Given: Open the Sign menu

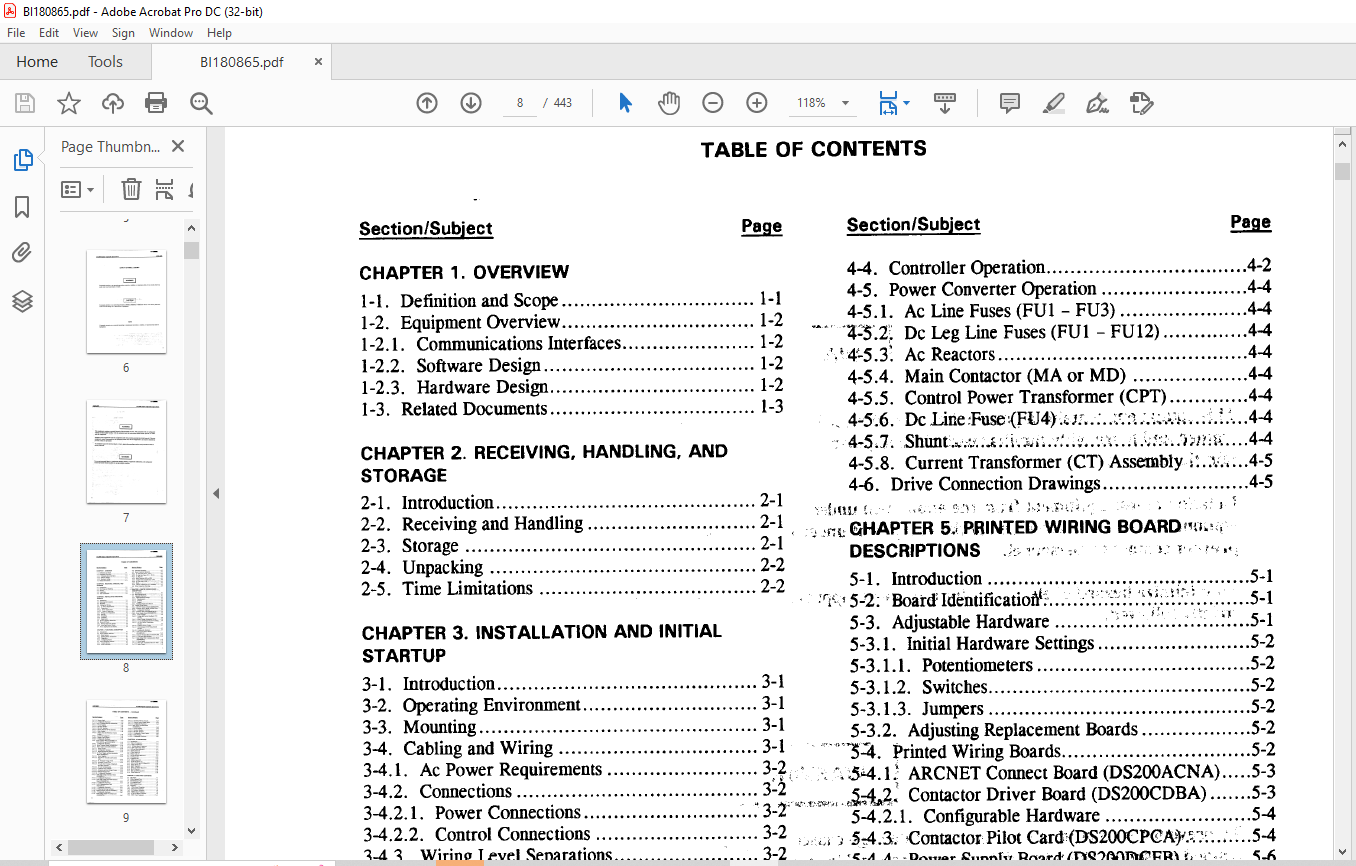Looking at the screenshot, I should pyautogui.click(x=123, y=33).
